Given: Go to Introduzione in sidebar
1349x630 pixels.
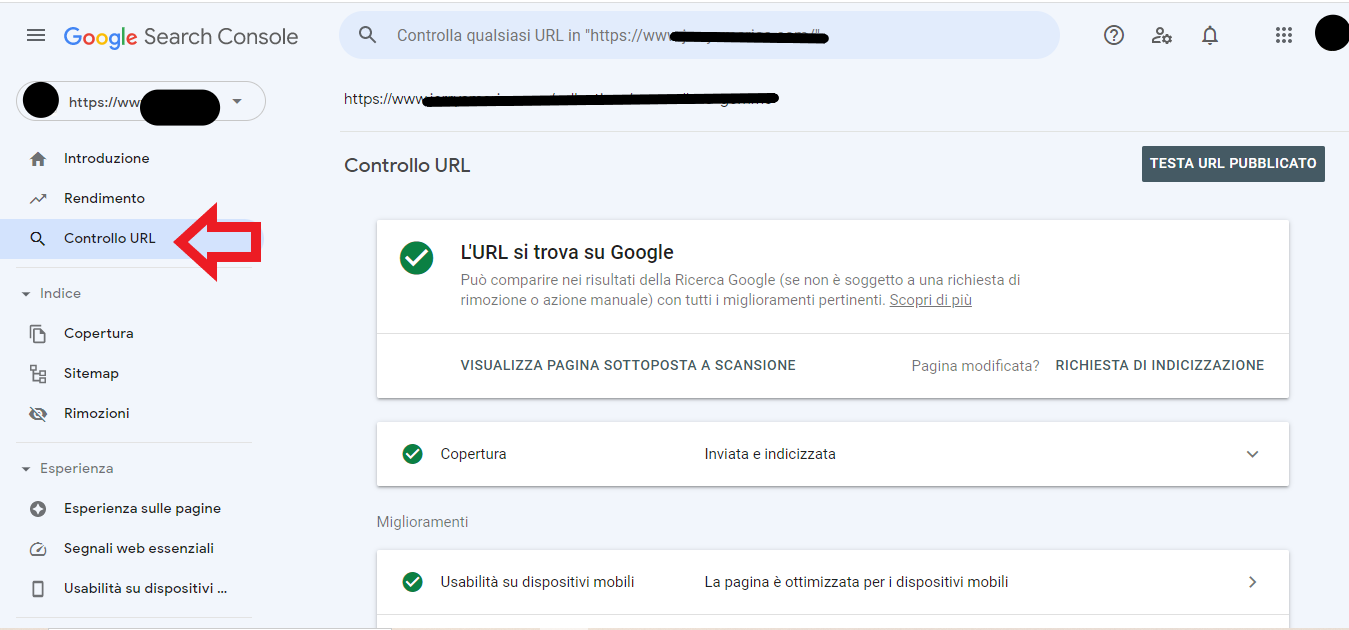Looking at the screenshot, I should point(106,159).
